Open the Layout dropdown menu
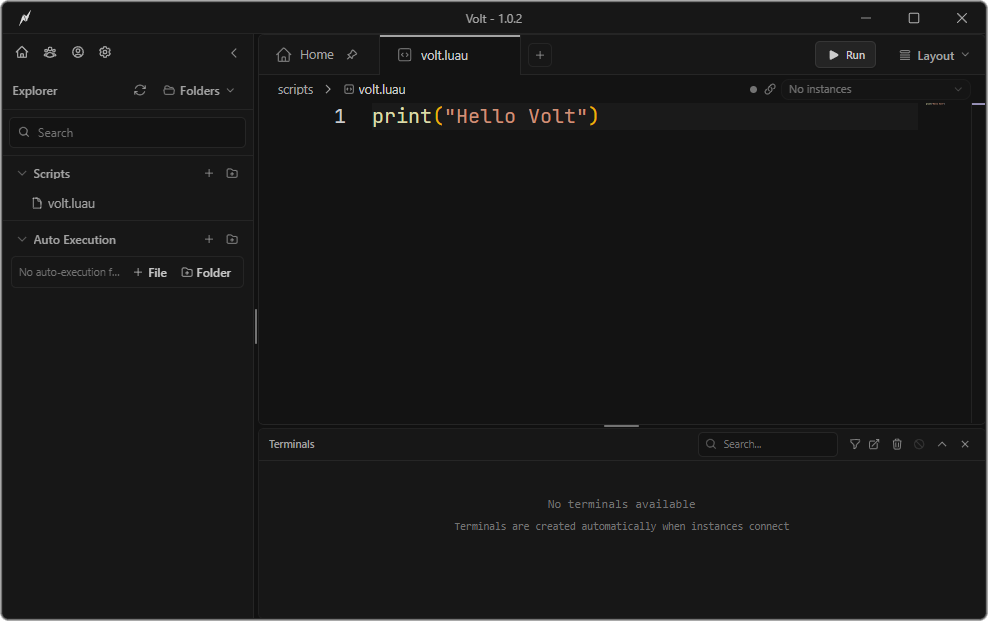The height and width of the screenshot is (621, 988). click(x=934, y=55)
